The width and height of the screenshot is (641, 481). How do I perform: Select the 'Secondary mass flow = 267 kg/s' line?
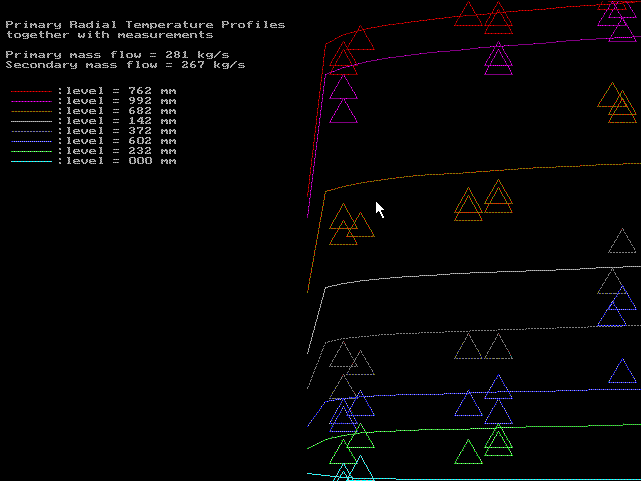[125, 65]
